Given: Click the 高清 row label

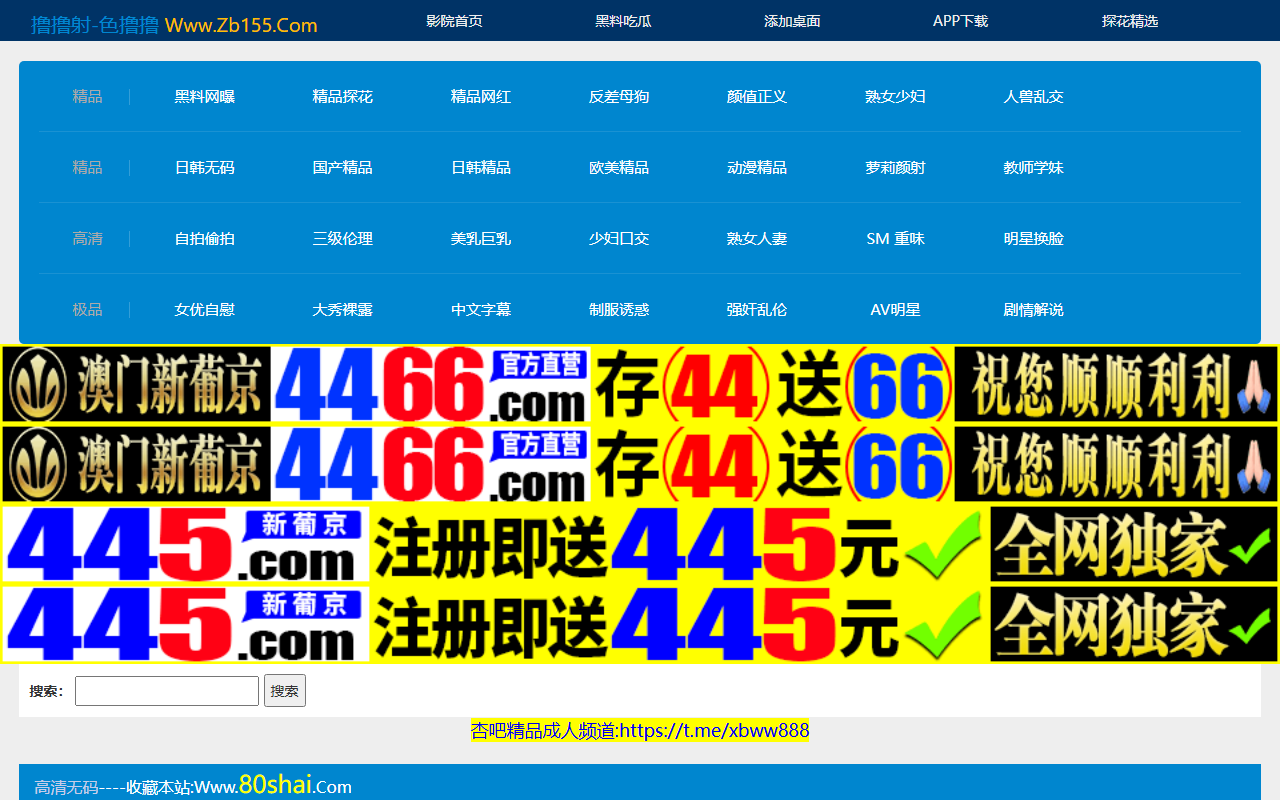Looking at the screenshot, I should [x=87, y=239].
